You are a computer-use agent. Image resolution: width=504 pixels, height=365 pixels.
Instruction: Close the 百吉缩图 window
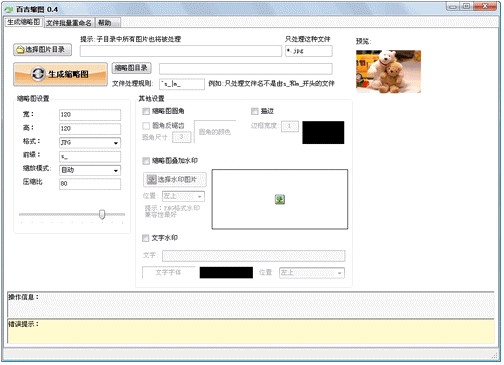pos(485,6)
